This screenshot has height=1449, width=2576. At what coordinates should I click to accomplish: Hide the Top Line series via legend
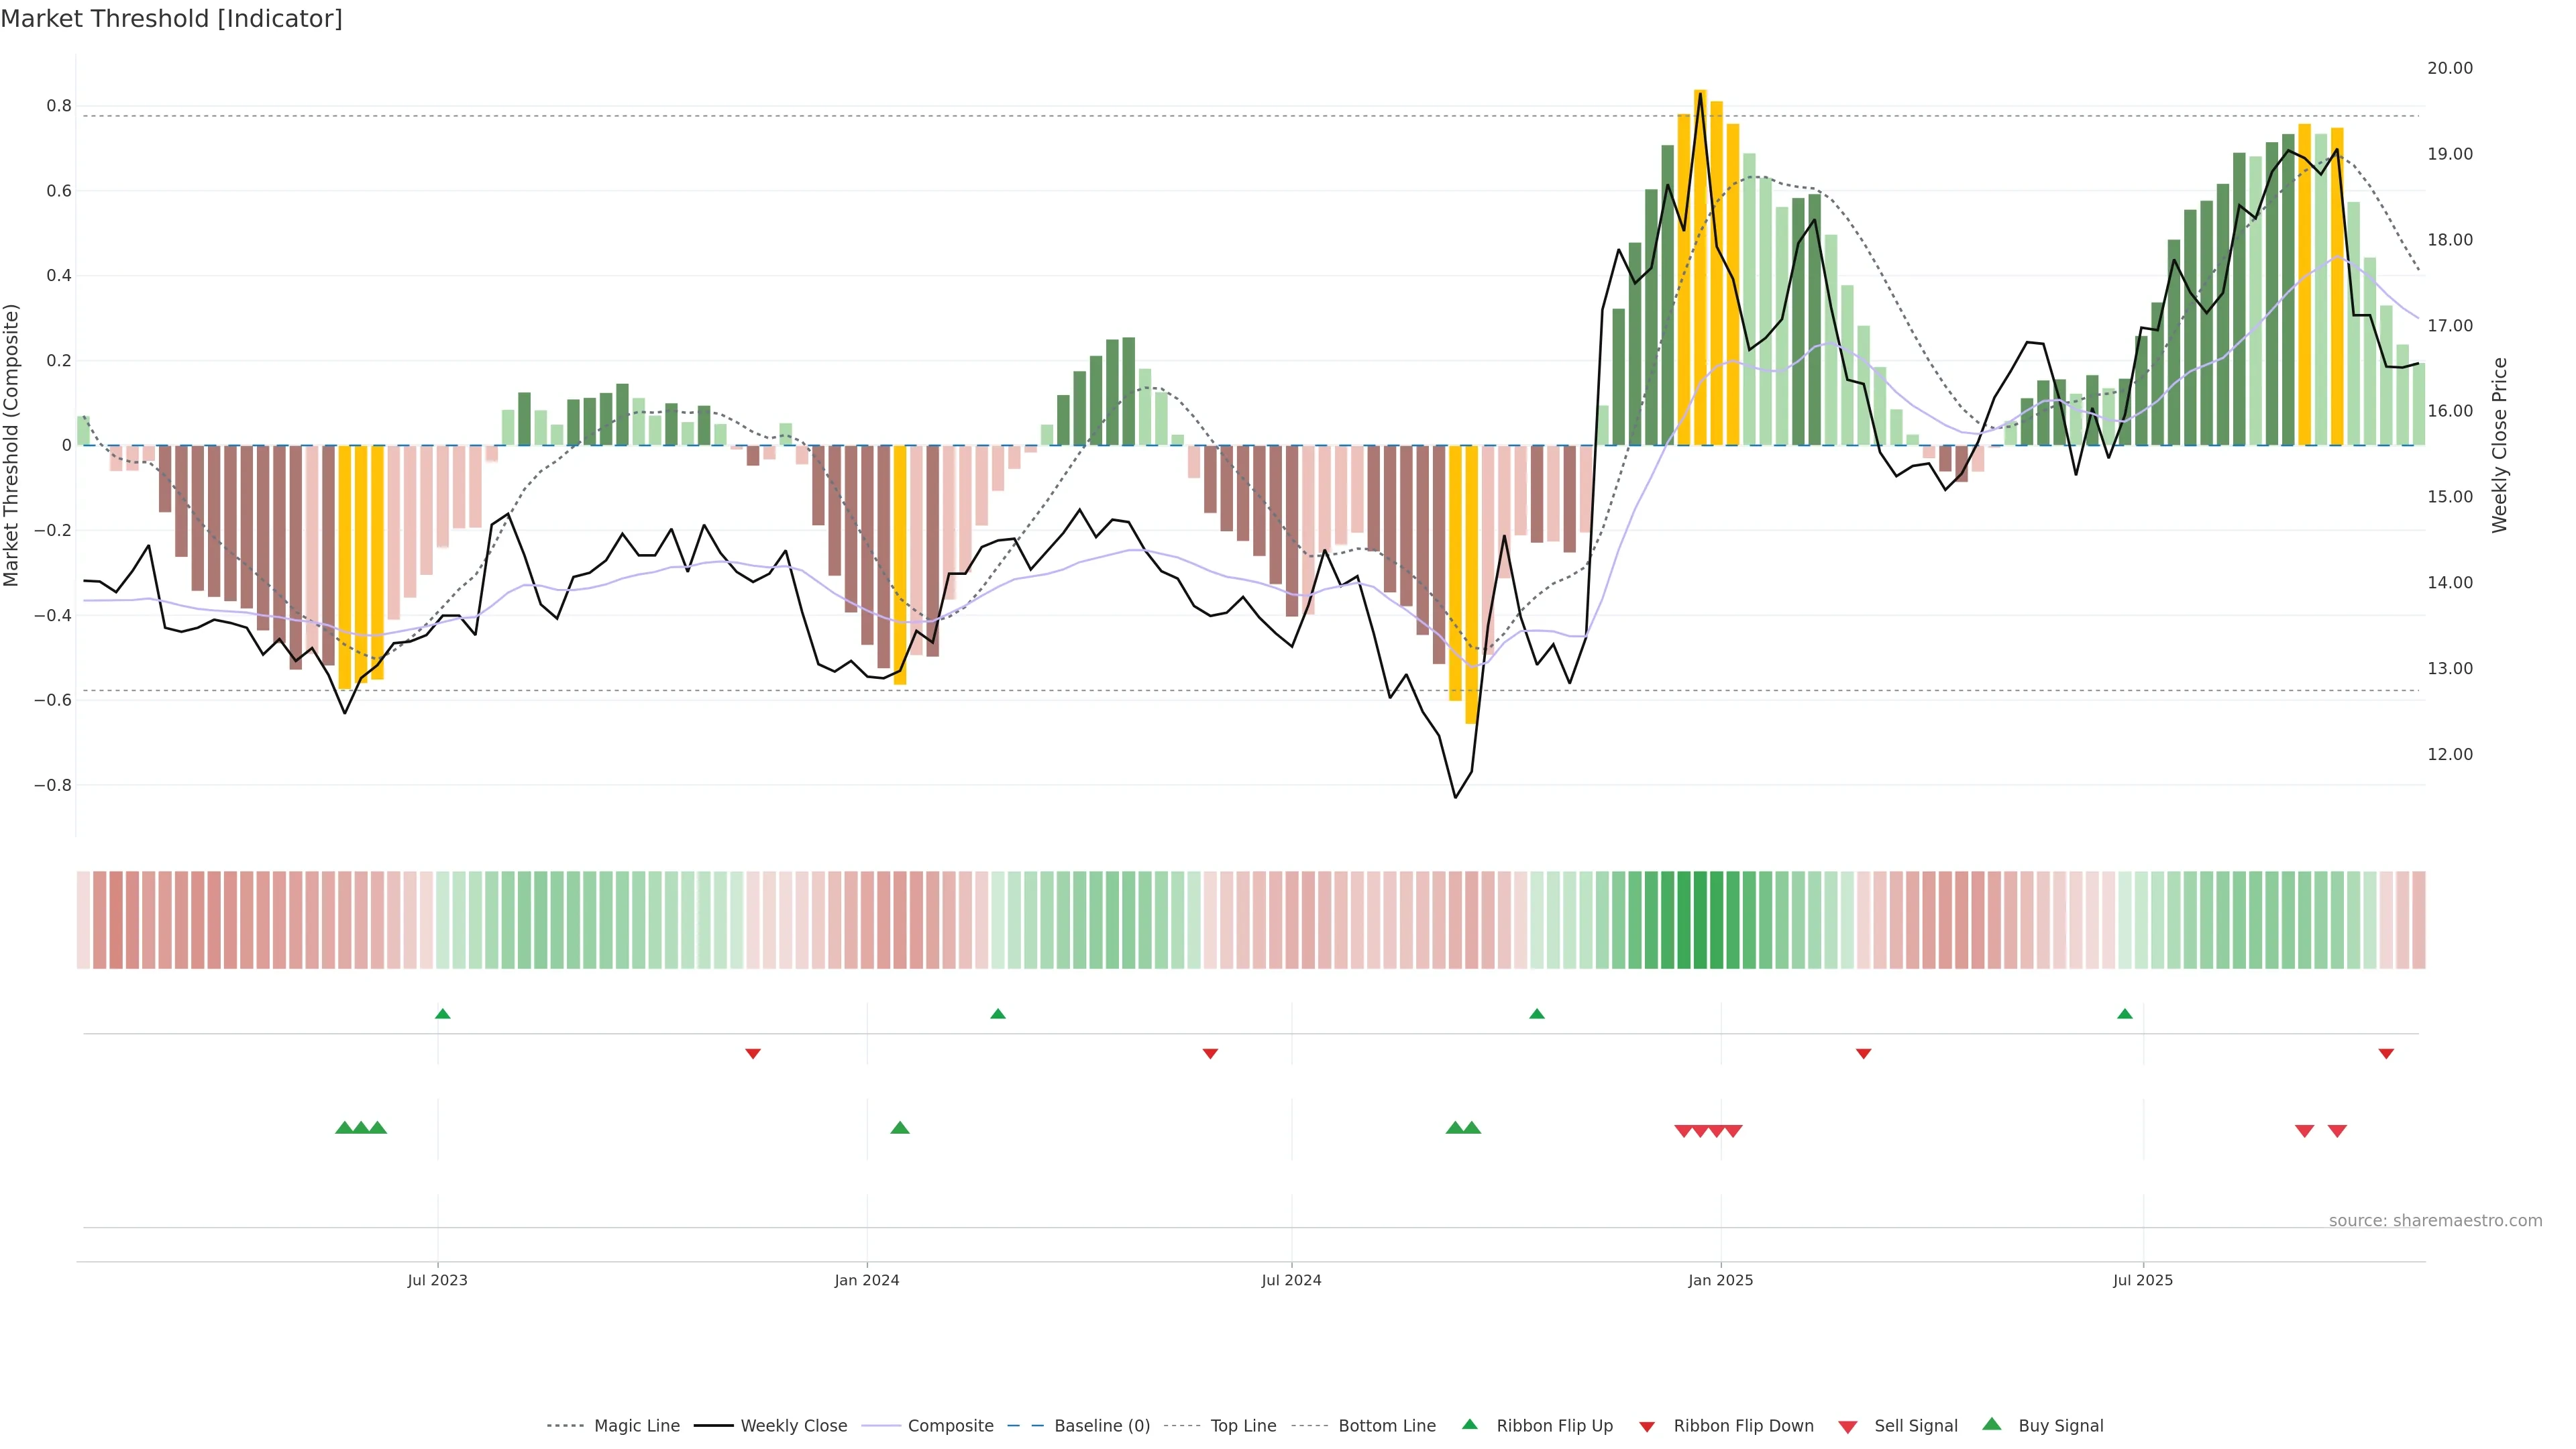(1243, 1426)
